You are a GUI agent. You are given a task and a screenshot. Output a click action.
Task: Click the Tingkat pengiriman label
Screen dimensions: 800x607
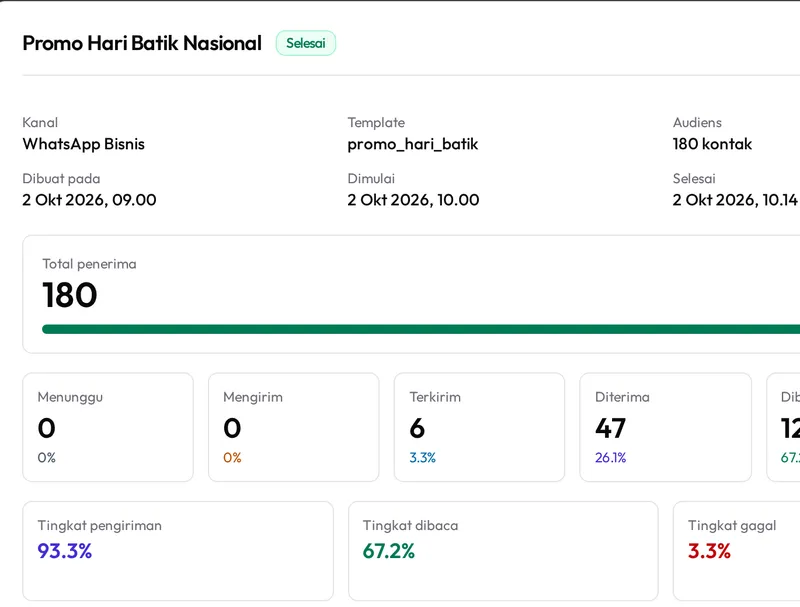tap(99, 525)
